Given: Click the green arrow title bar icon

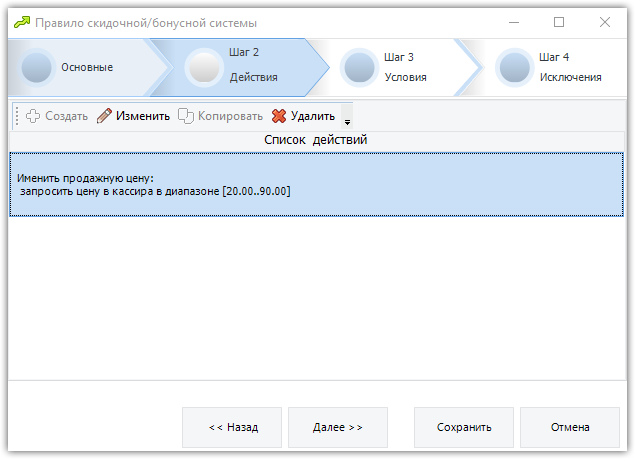Looking at the screenshot, I should (x=22, y=22).
